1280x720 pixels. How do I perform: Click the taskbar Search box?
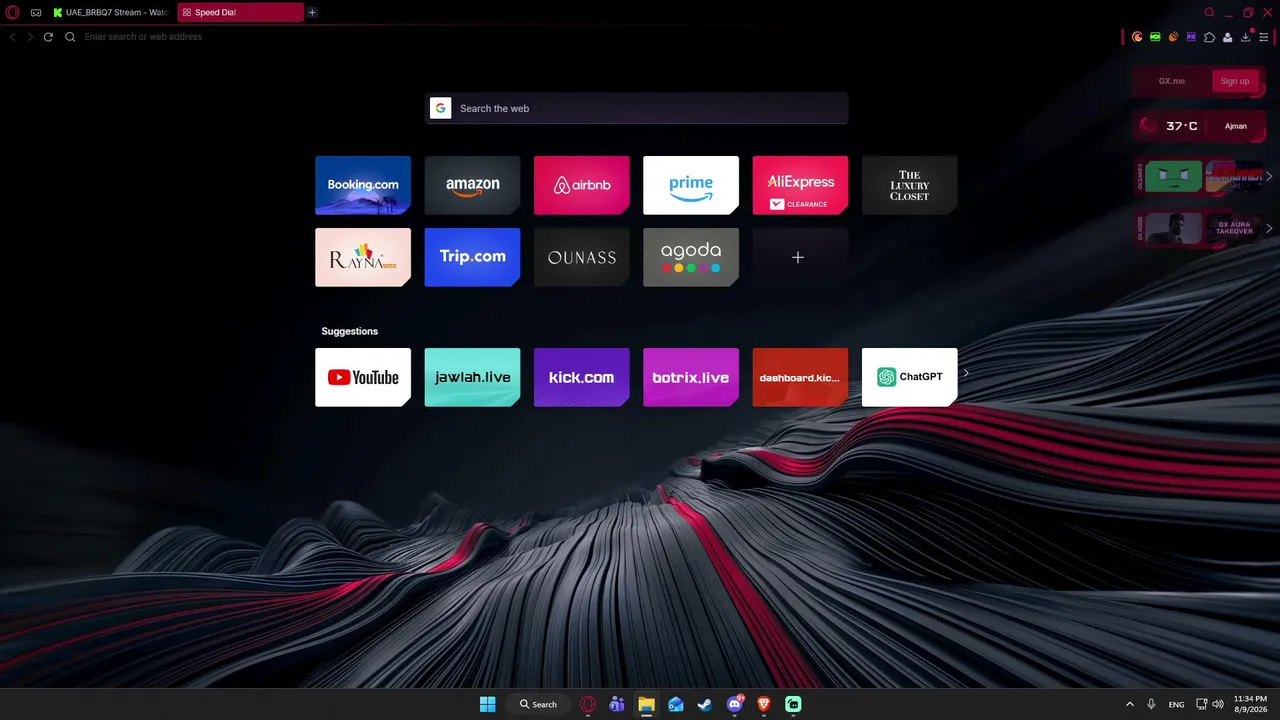point(538,704)
